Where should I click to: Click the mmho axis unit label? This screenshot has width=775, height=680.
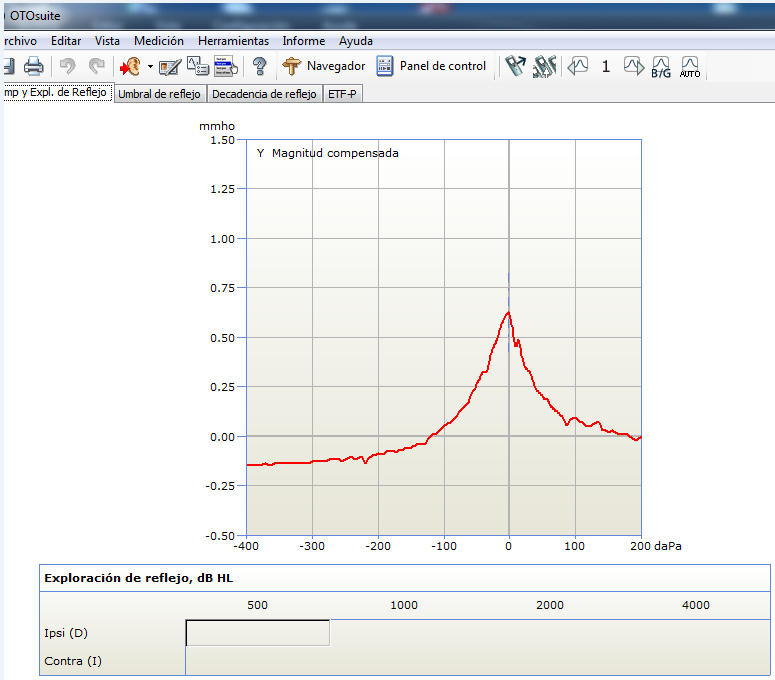(x=217, y=126)
